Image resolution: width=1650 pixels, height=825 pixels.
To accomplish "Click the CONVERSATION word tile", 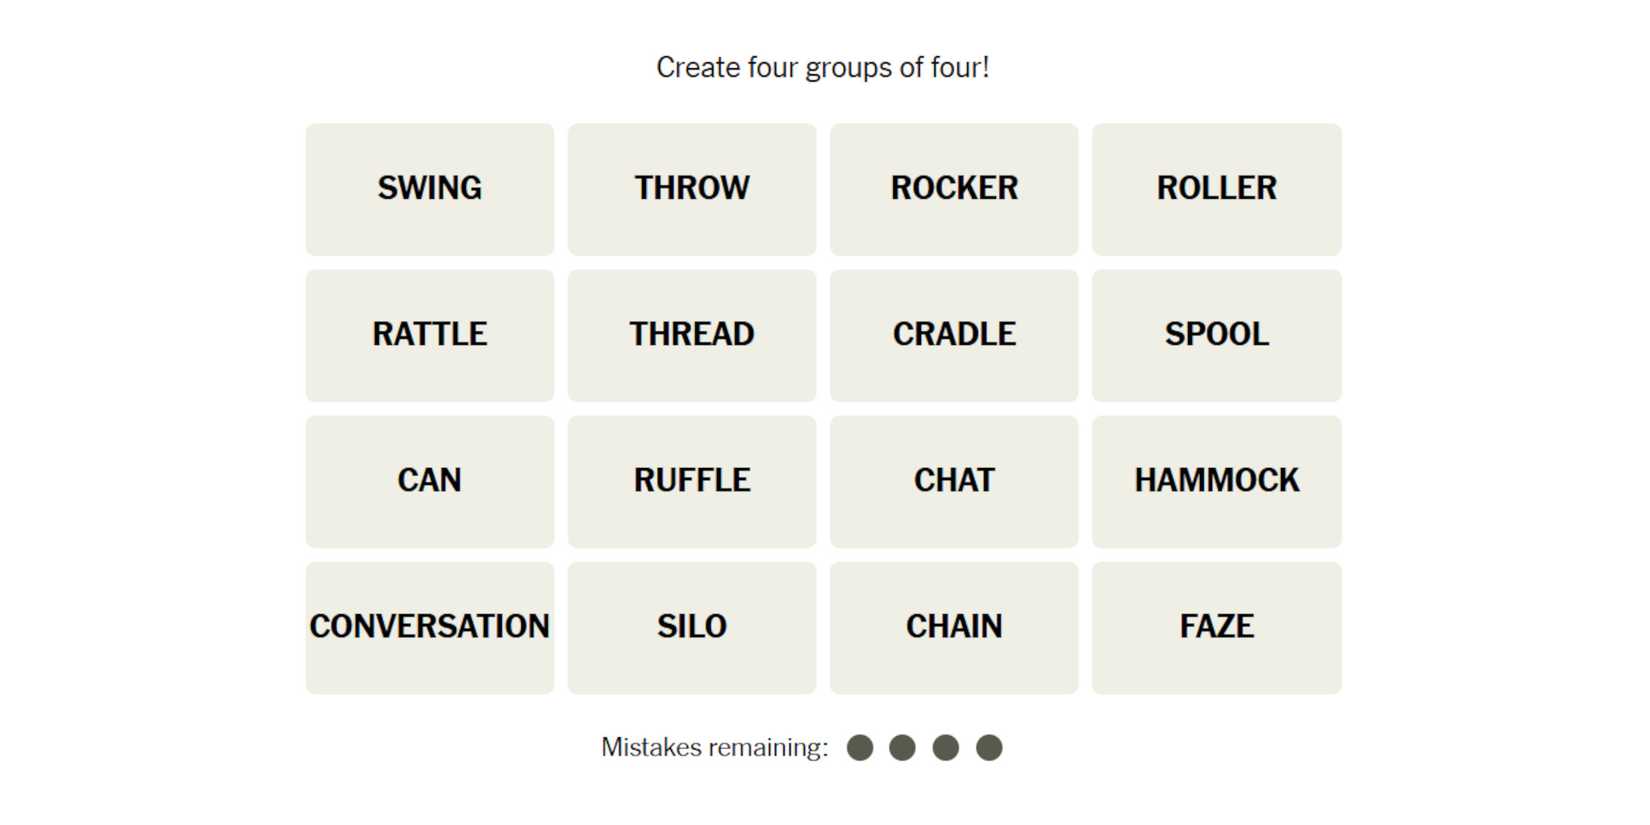I will 429,627.
